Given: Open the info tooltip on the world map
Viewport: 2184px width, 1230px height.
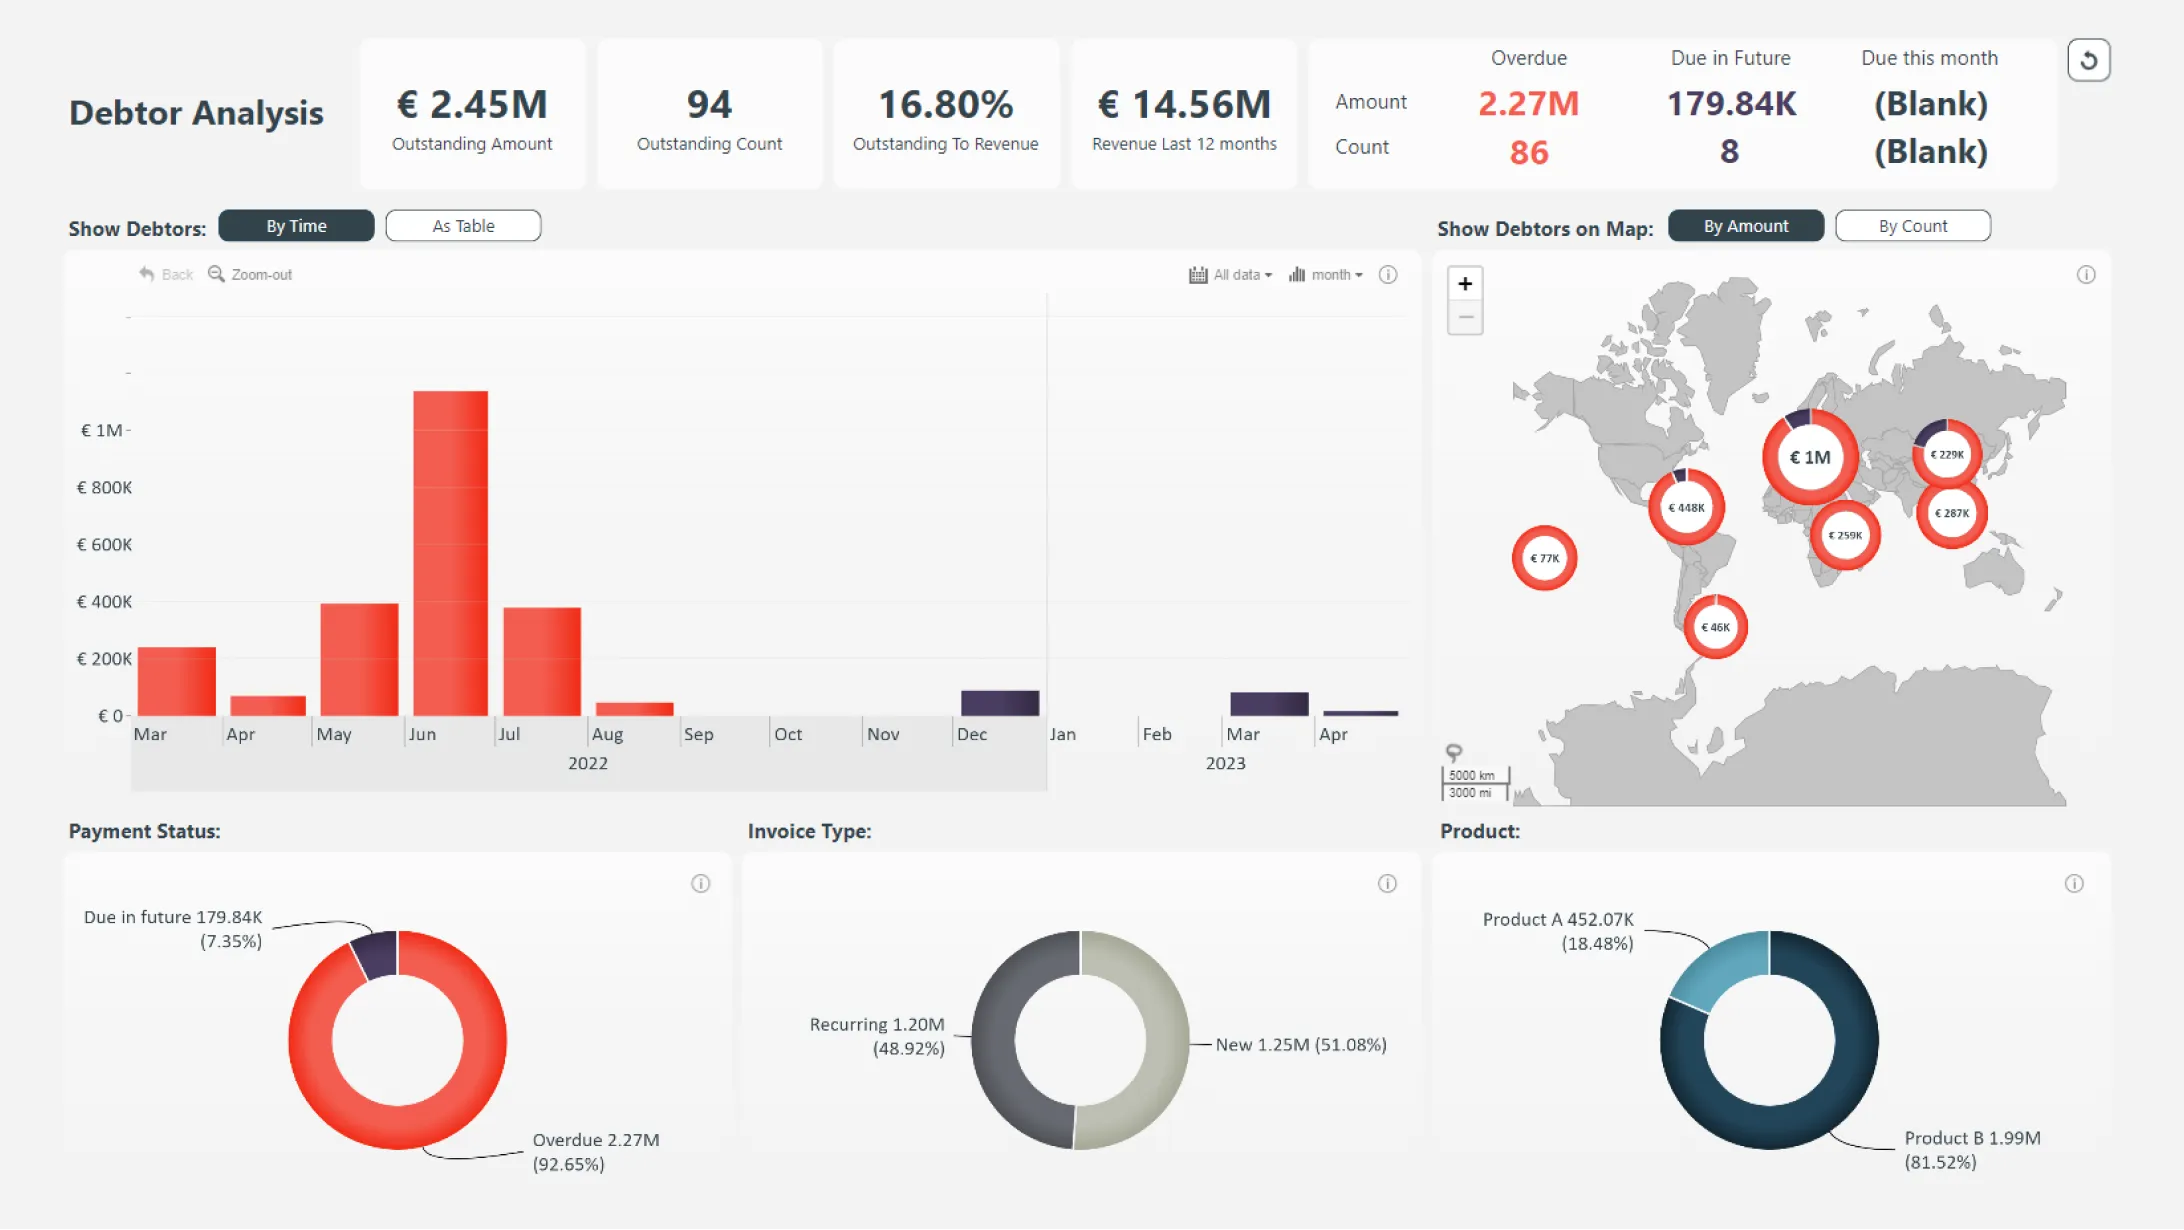Looking at the screenshot, I should tap(2086, 274).
